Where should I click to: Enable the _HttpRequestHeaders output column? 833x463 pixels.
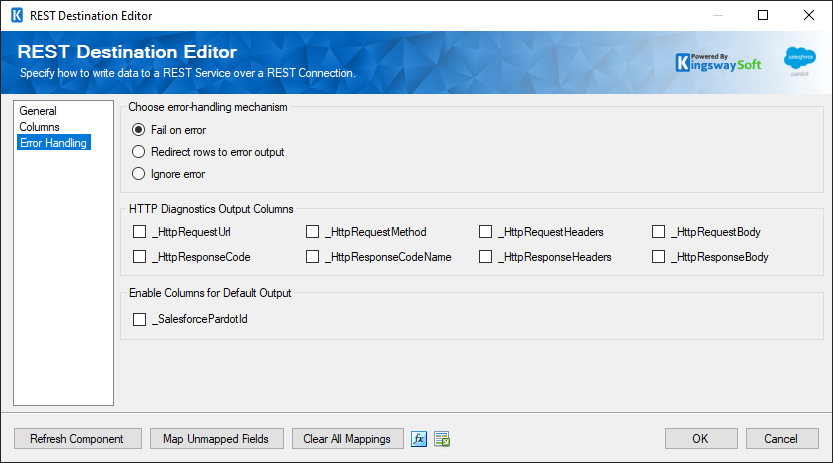pyautogui.click(x=486, y=232)
